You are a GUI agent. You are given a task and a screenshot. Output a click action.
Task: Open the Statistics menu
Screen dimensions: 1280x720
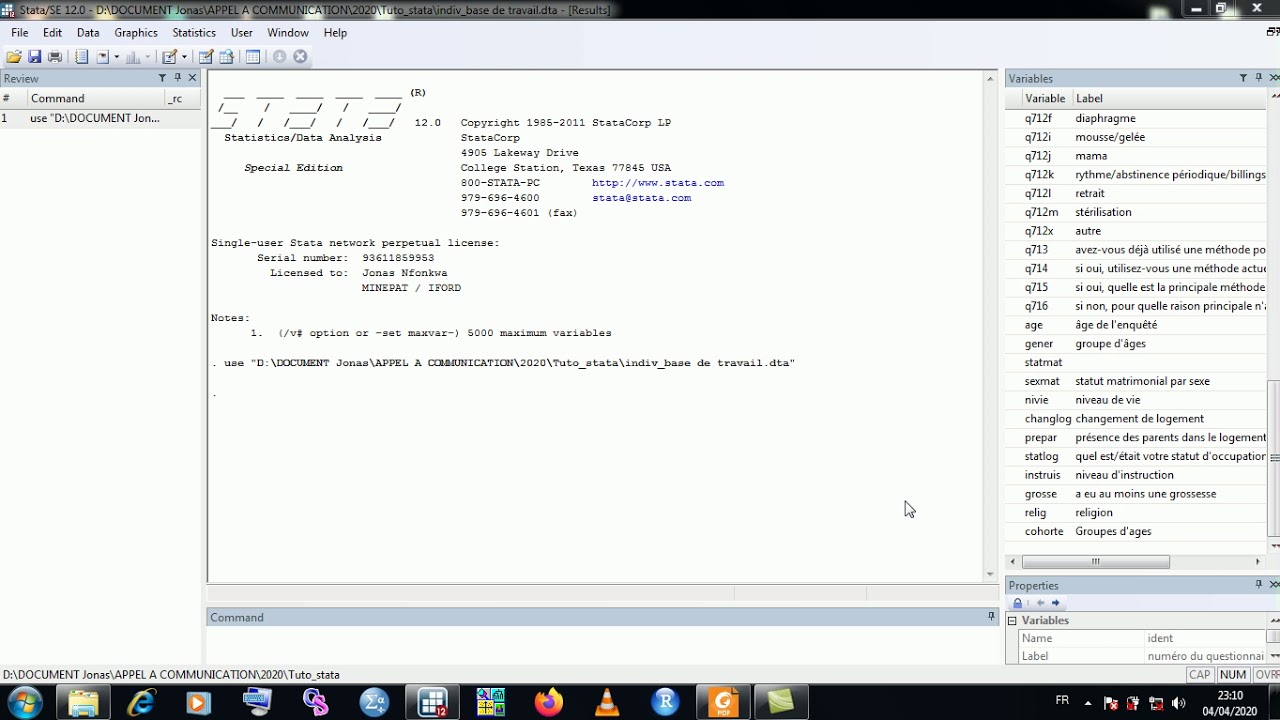(x=194, y=33)
